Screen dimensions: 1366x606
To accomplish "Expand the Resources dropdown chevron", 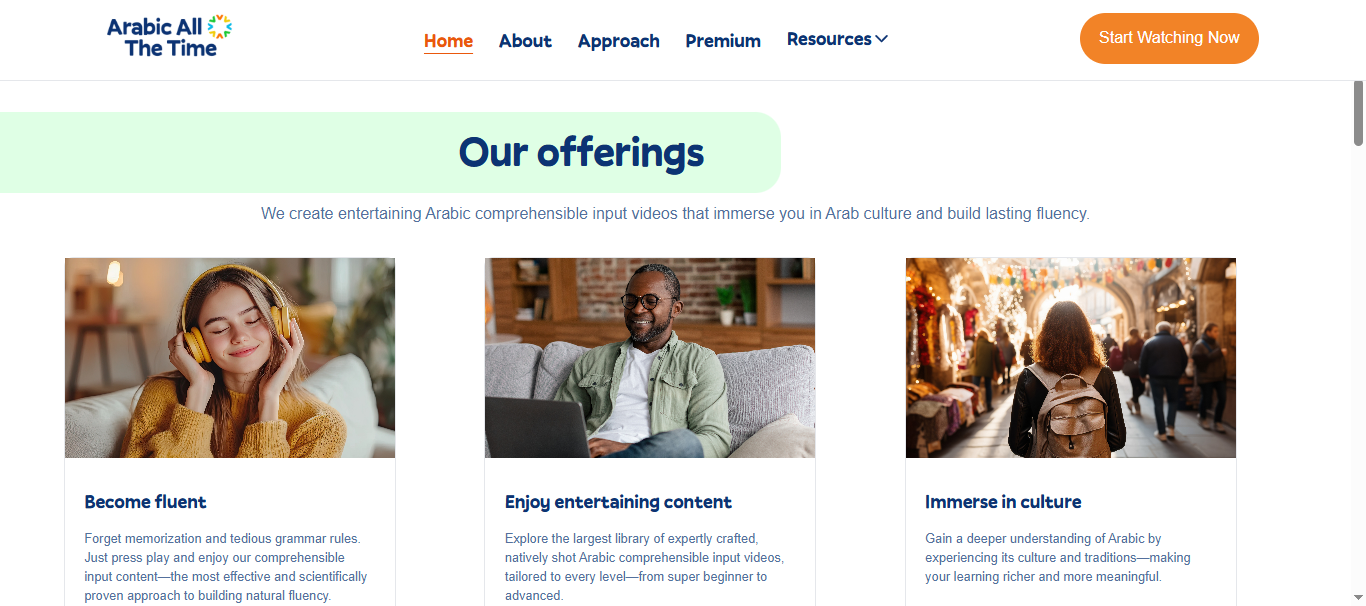I will 881,39.
